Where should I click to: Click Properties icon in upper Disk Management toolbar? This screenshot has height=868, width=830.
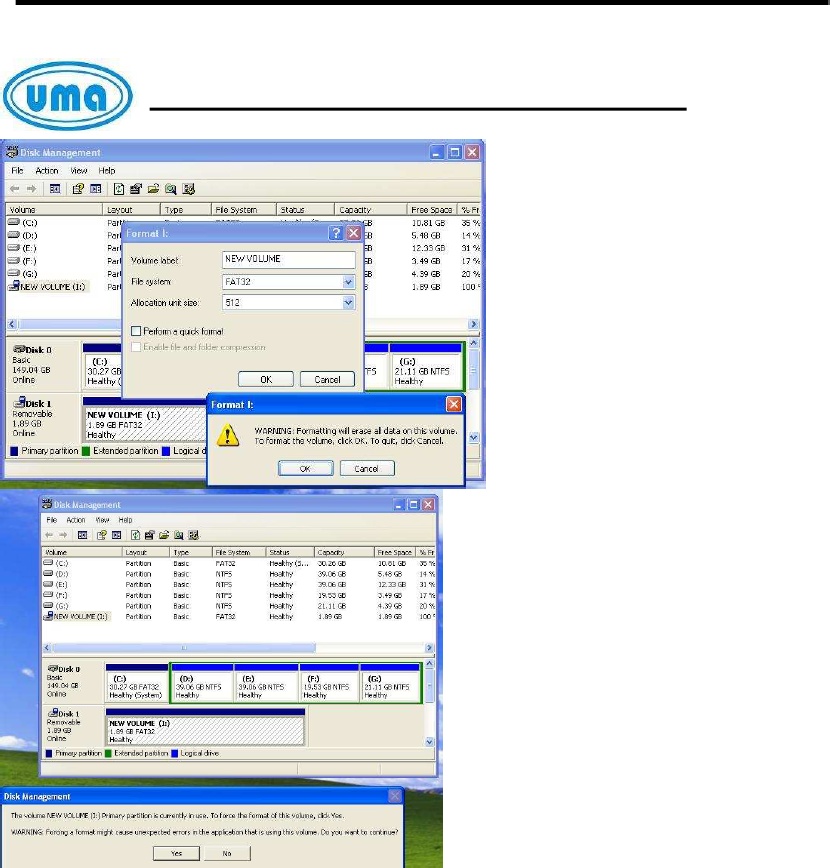[x=136, y=189]
